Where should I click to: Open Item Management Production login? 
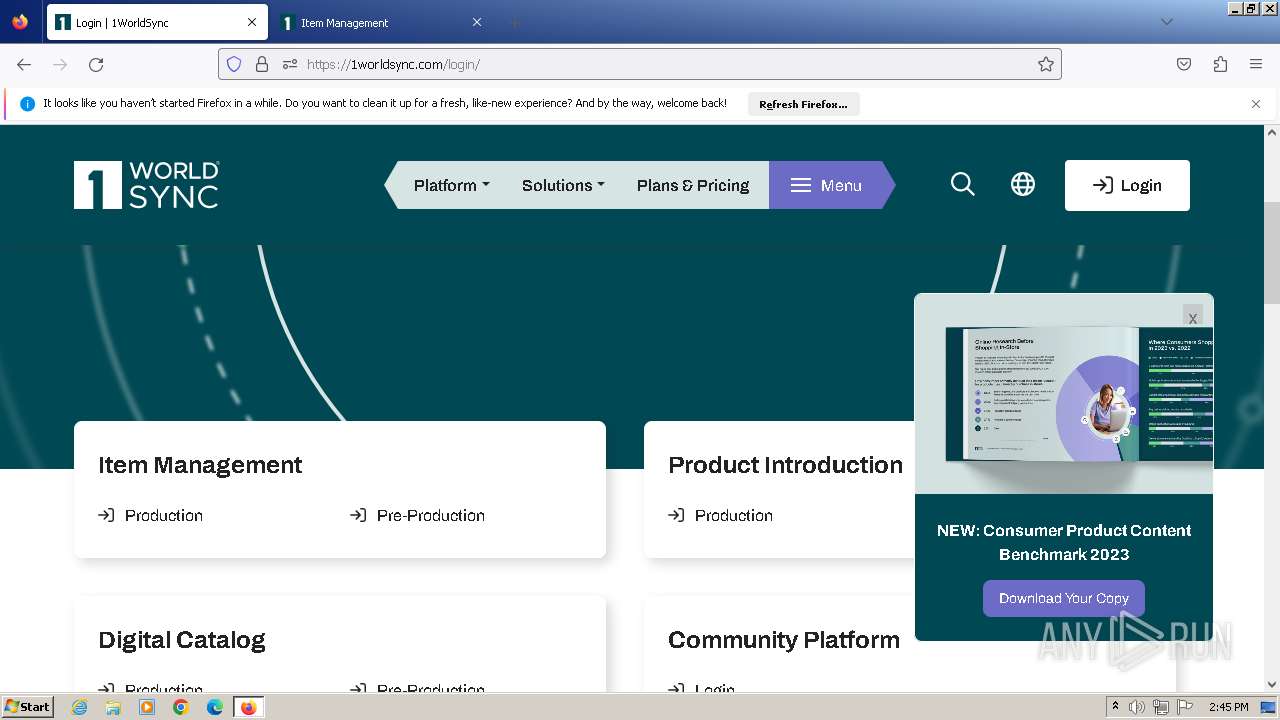click(x=150, y=515)
